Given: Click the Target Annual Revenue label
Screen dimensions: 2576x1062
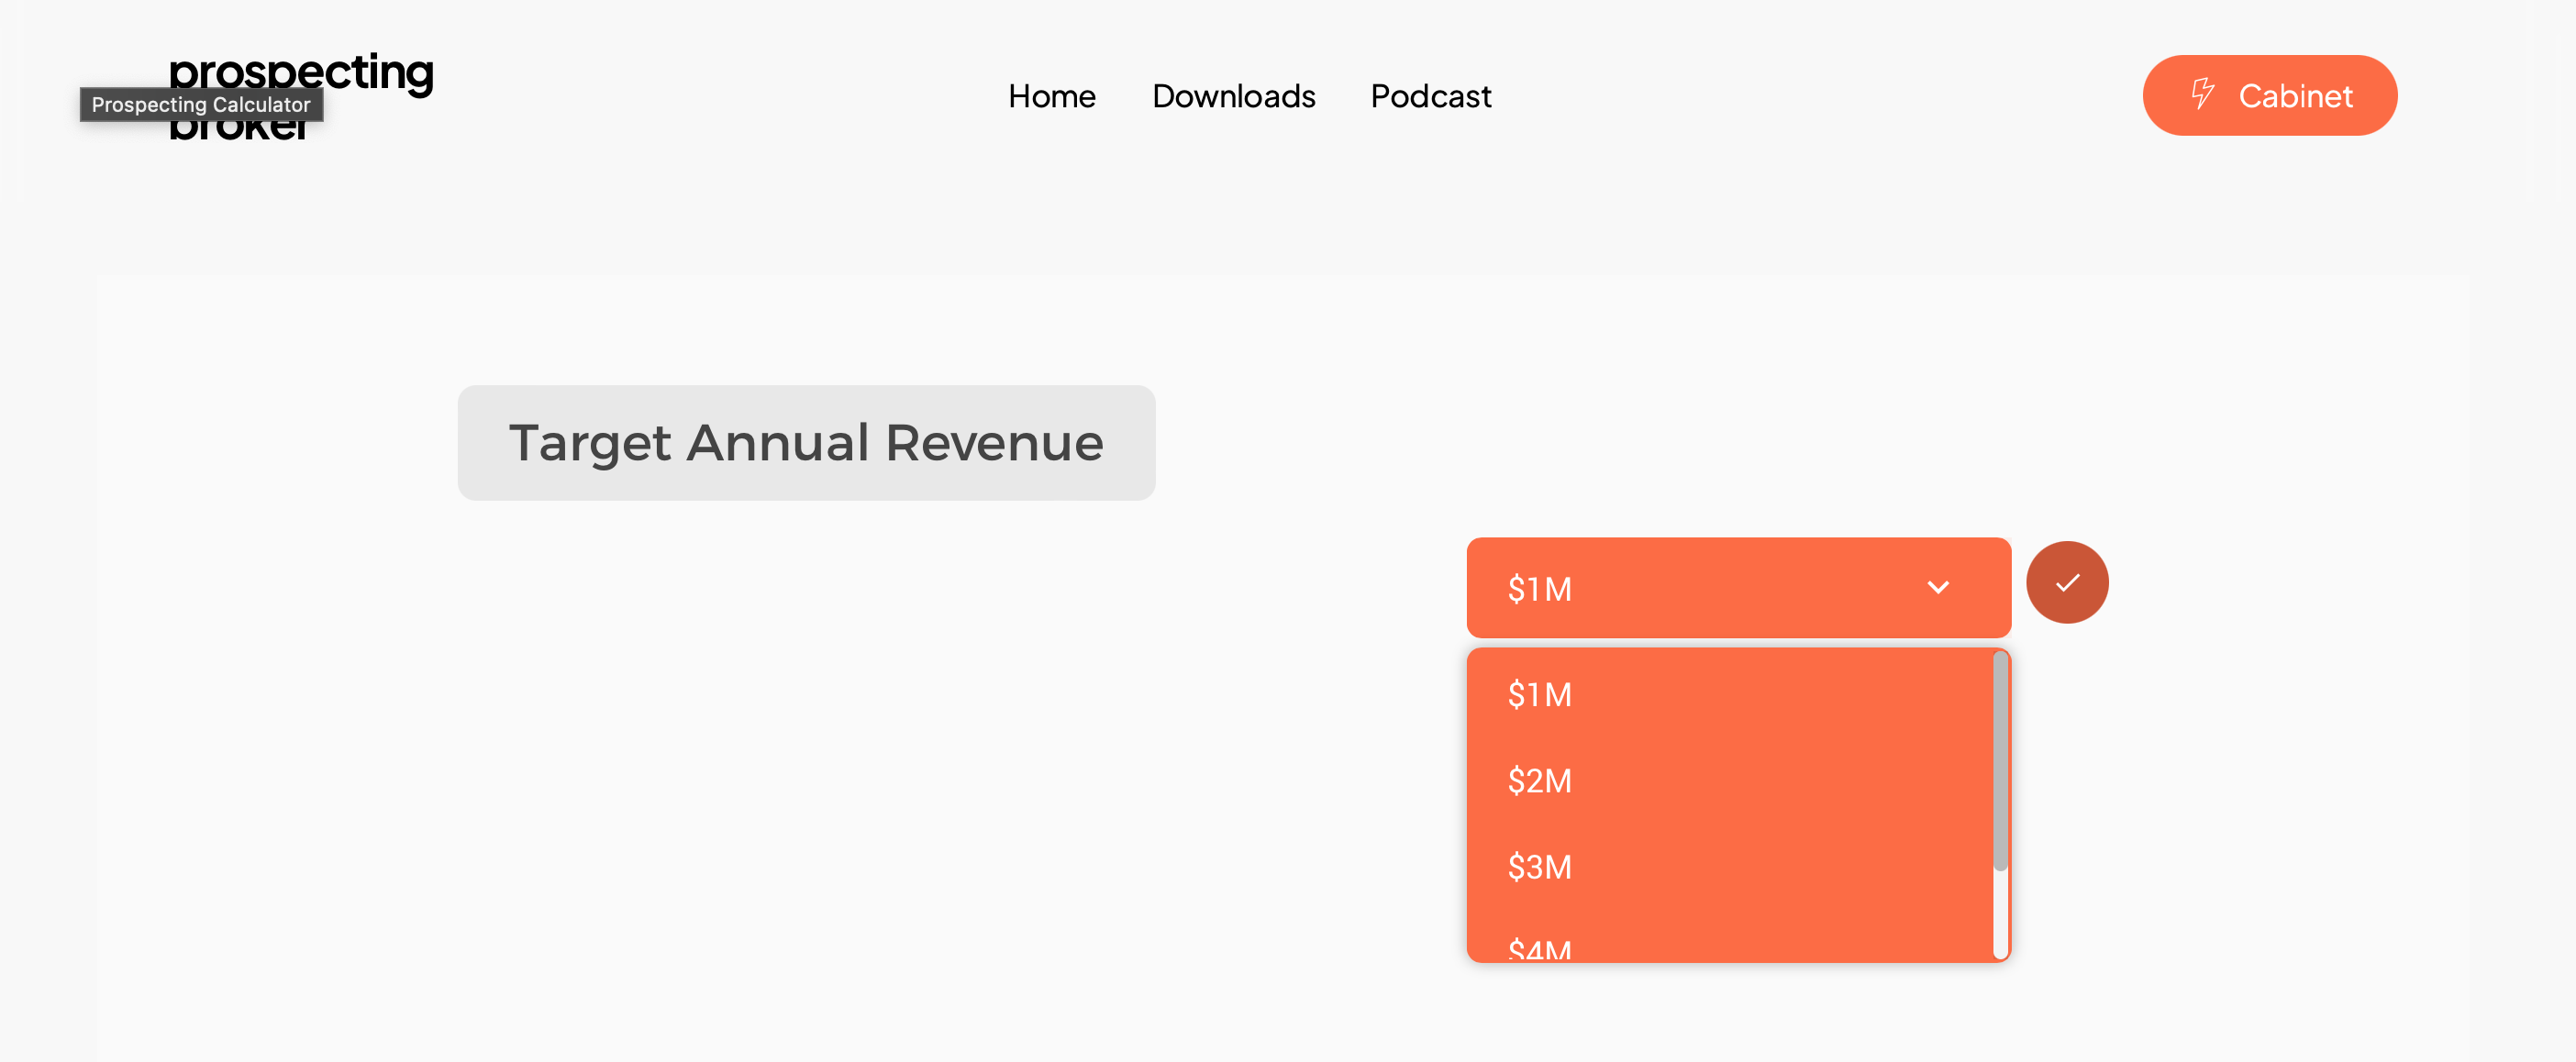Looking at the screenshot, I should tap(805, 443).
